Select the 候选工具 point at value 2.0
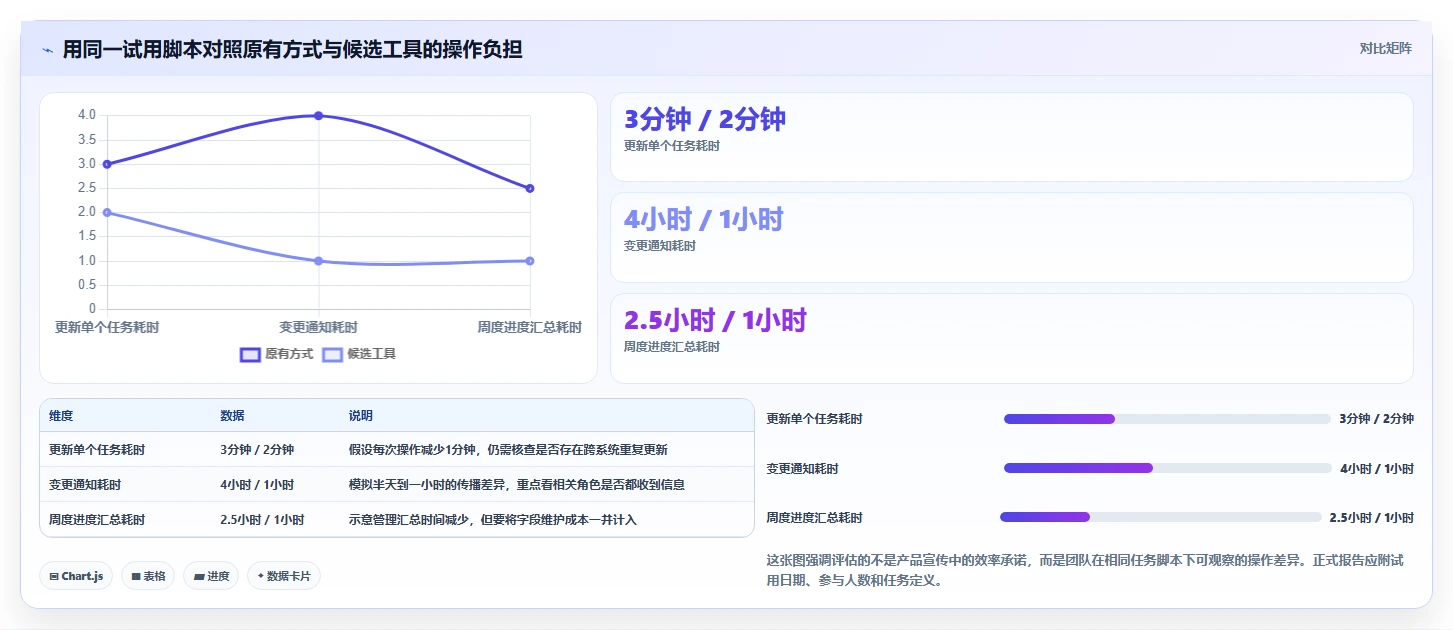The width and height of the screenshot is (1453, 630). pyautogui.click(x=107, y=212)
